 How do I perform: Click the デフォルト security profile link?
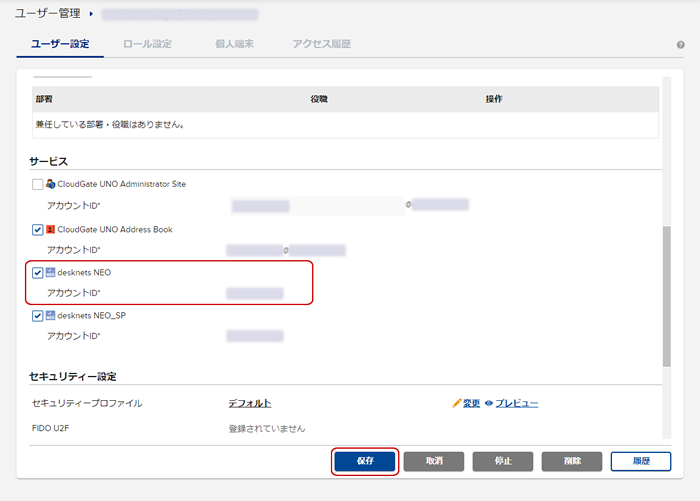[x=250, y=403]
